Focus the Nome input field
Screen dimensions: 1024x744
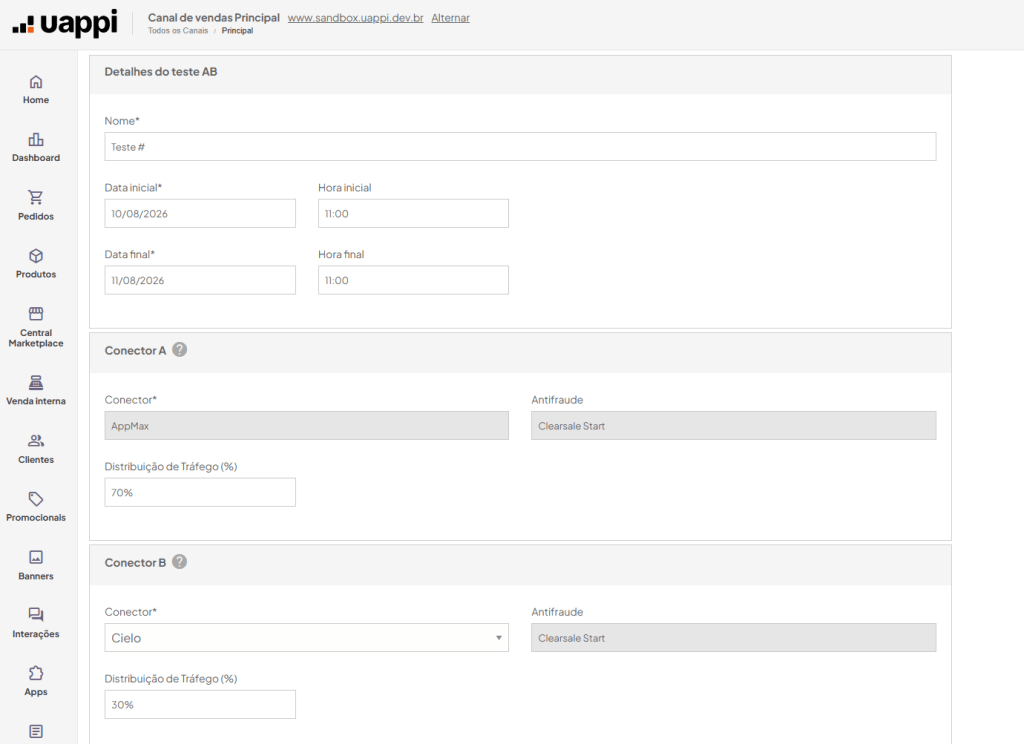tap(520, 147)
